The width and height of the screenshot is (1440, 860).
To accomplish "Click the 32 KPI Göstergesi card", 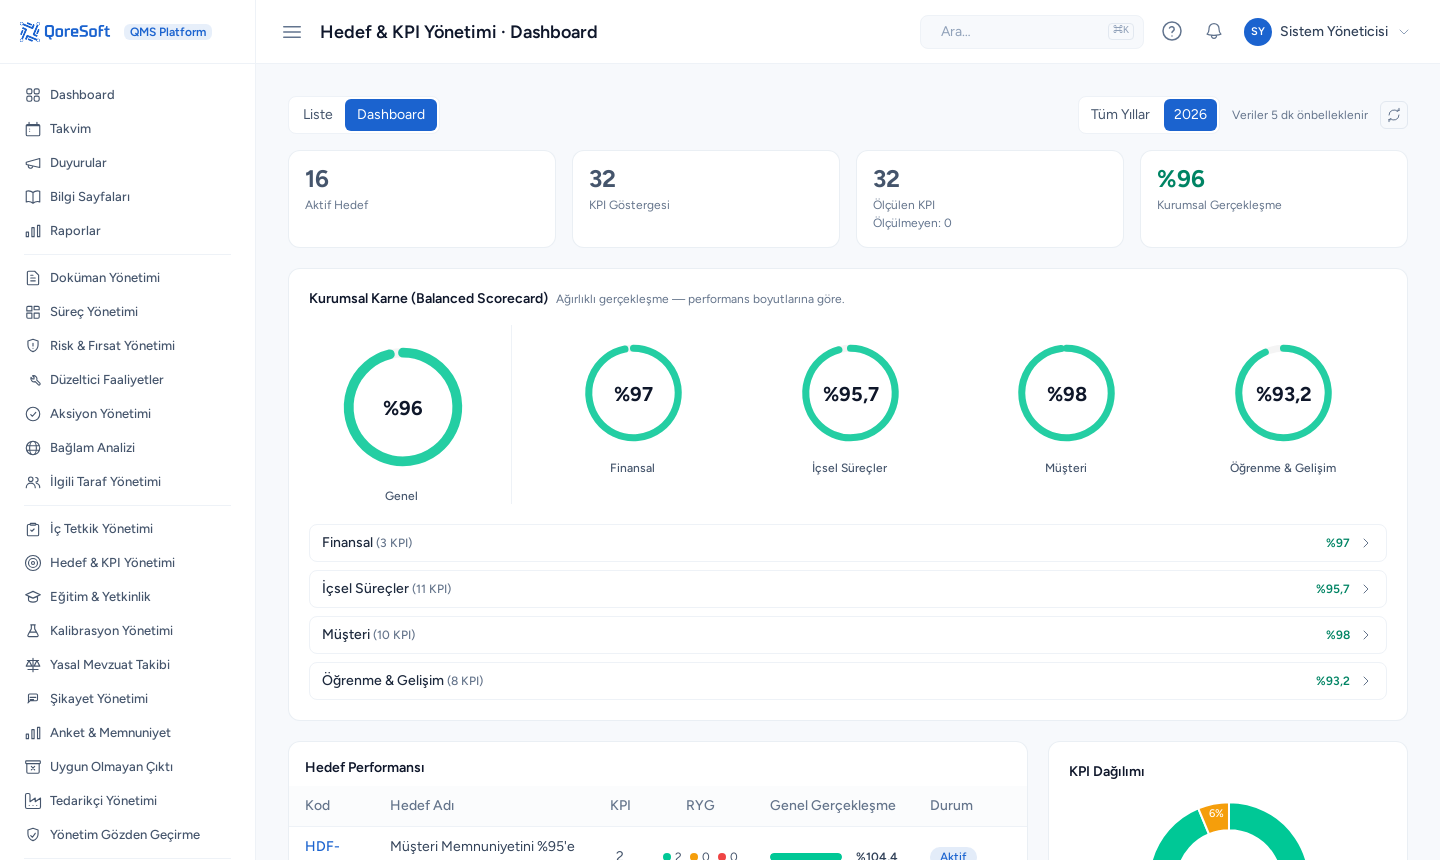I will [x=706, y=199].
